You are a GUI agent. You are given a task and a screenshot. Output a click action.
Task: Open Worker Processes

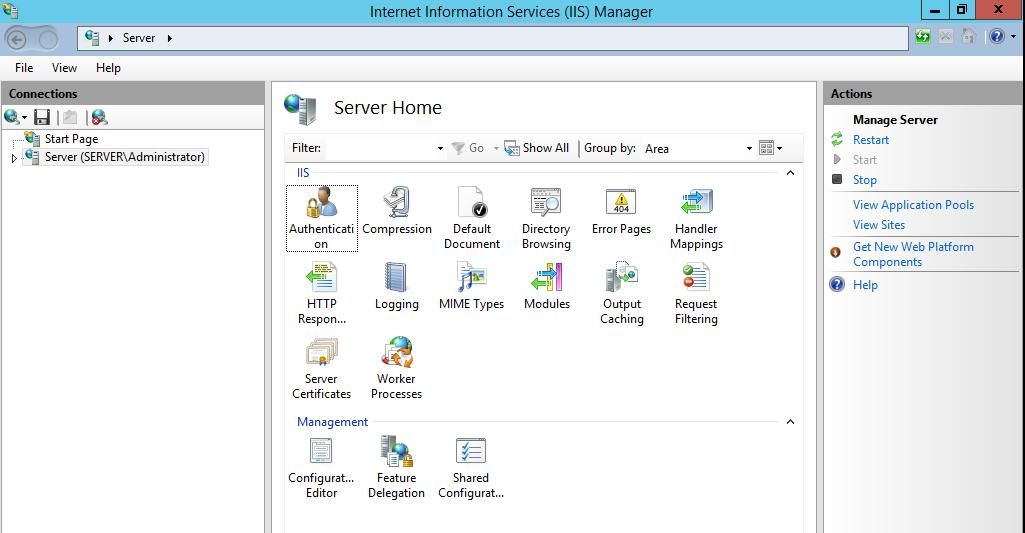396,368
